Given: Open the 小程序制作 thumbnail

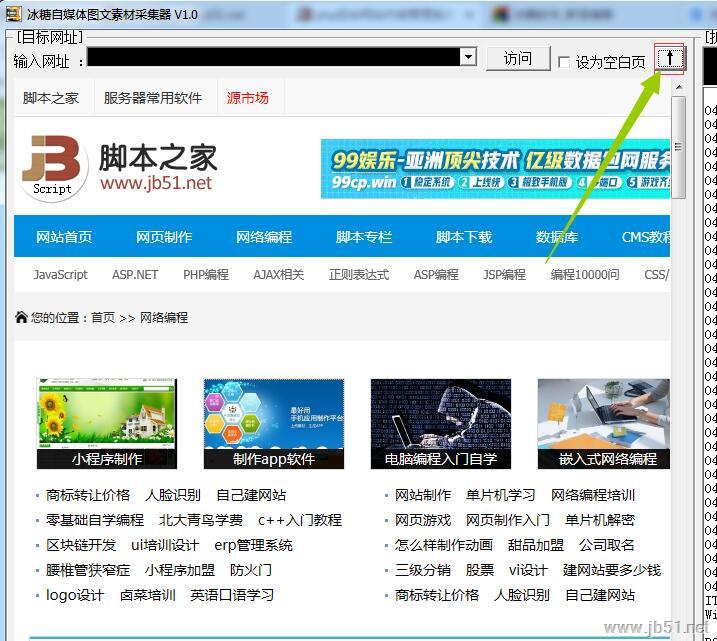Looking at the screenshot, I should point(107,423).
